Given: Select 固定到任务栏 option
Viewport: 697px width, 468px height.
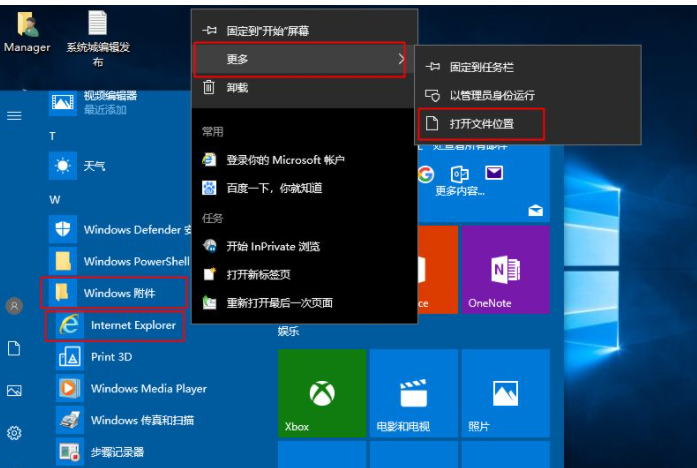Looking at the screenshot, I should pyautogui.click(x=528, y=67).
